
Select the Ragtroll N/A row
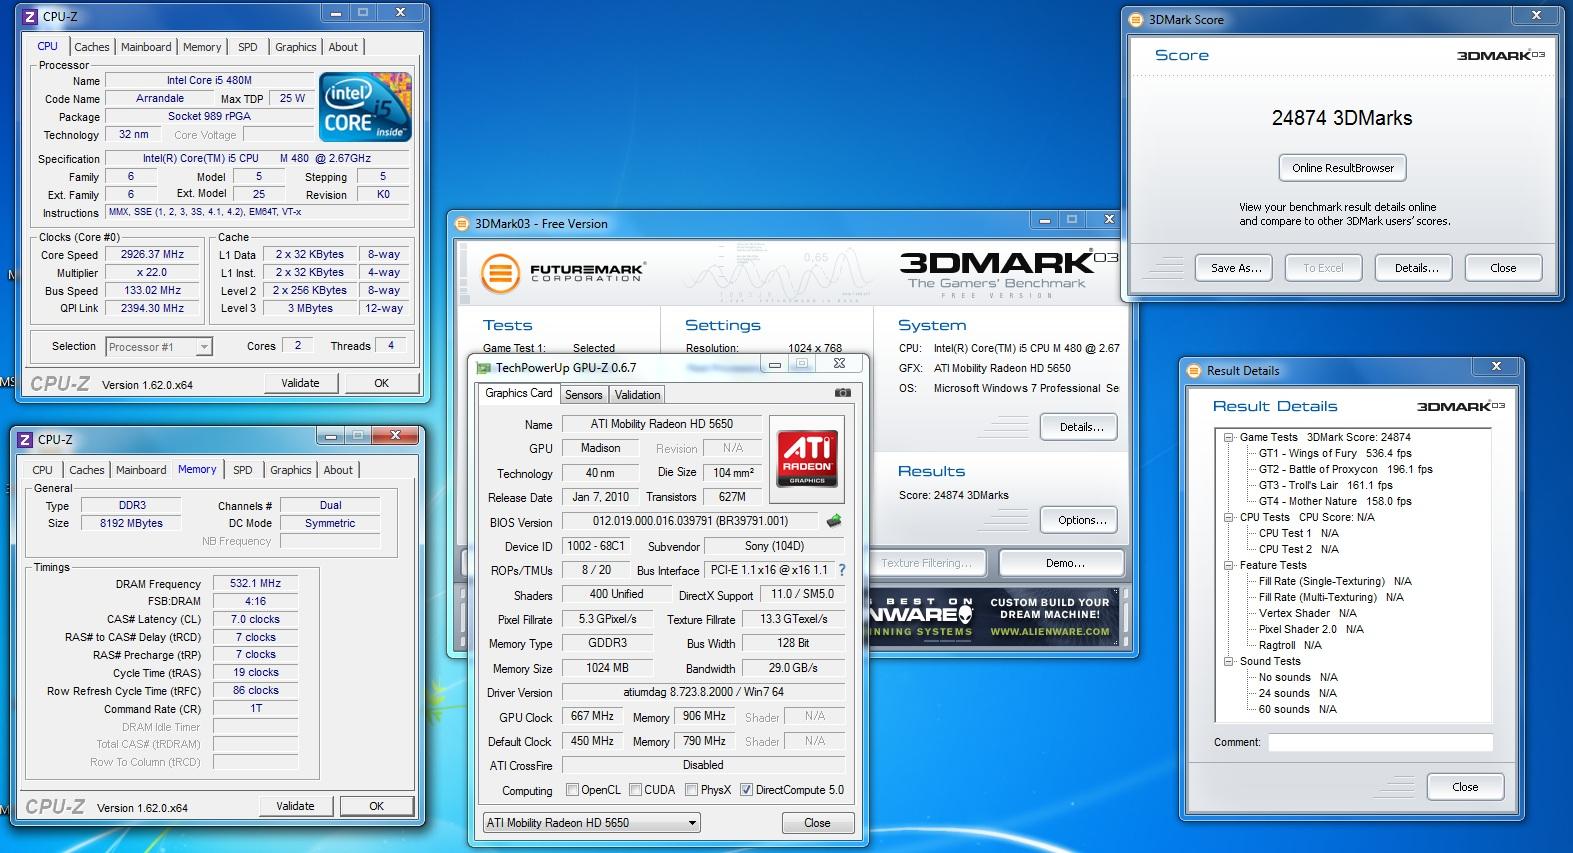1290,645
